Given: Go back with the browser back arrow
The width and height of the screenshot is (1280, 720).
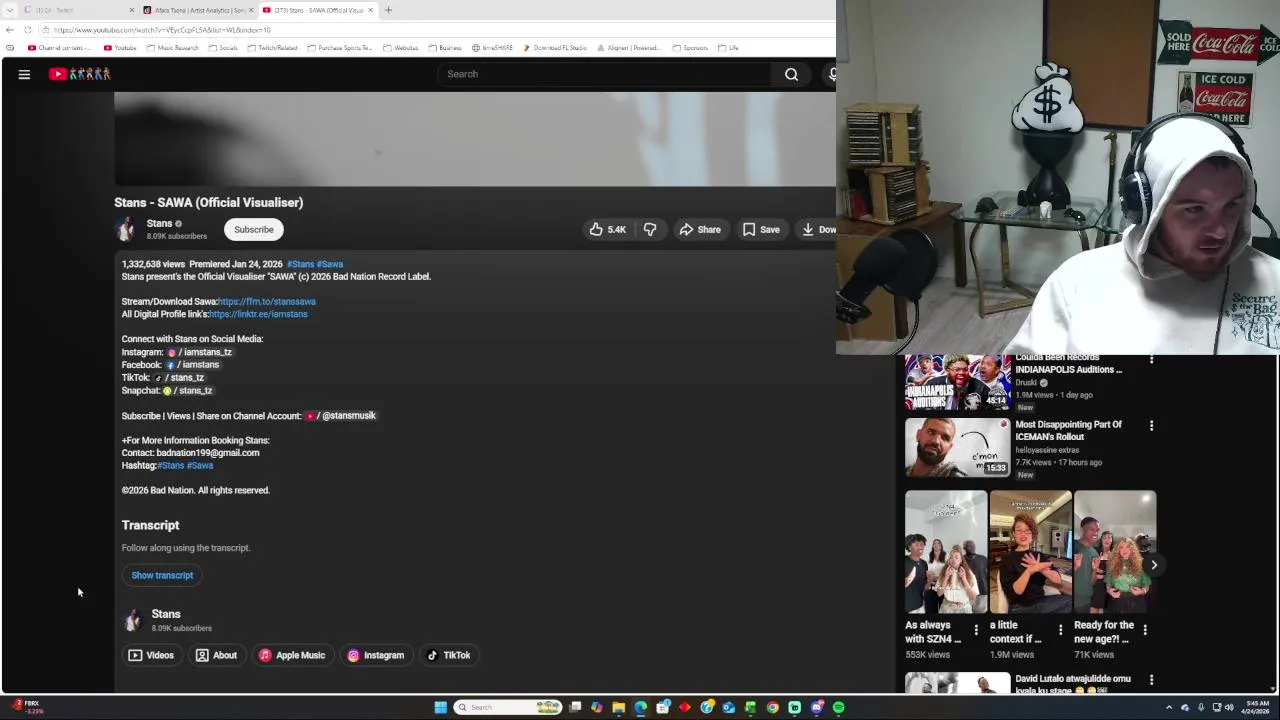Looking at the screenshot, I should click(10, 30).
